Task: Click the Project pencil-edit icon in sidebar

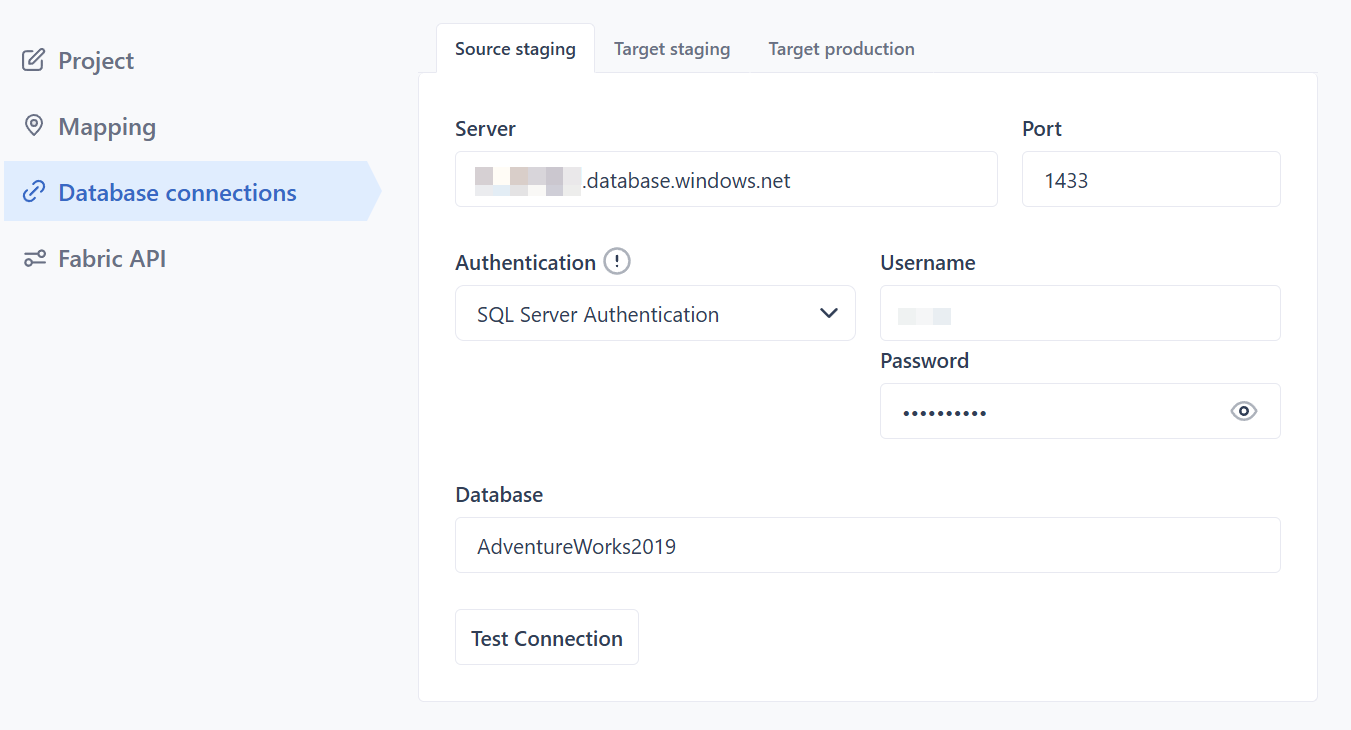Action: (34, 61)
